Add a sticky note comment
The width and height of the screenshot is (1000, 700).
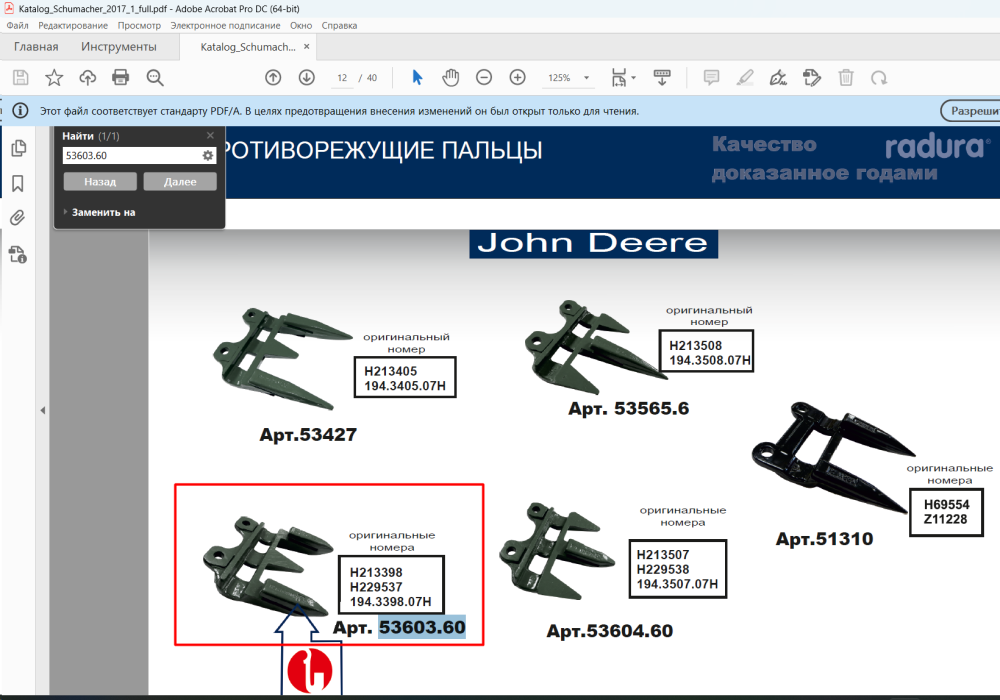[711, 78]
